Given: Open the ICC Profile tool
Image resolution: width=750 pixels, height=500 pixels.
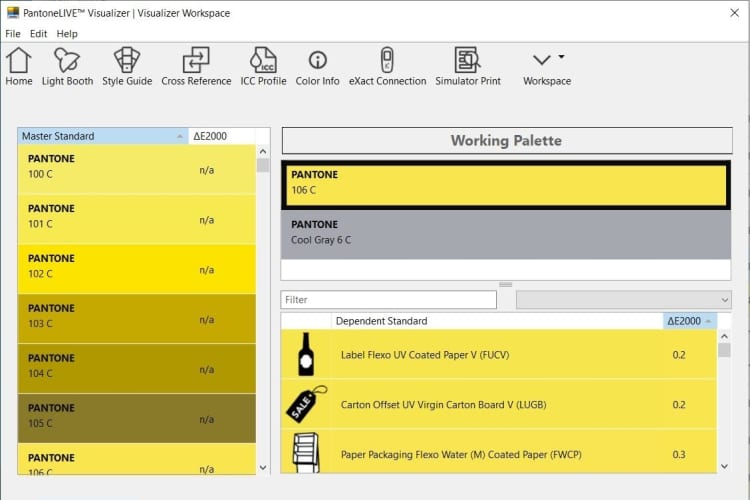Looking at the screenshot, I should point(263,67).
